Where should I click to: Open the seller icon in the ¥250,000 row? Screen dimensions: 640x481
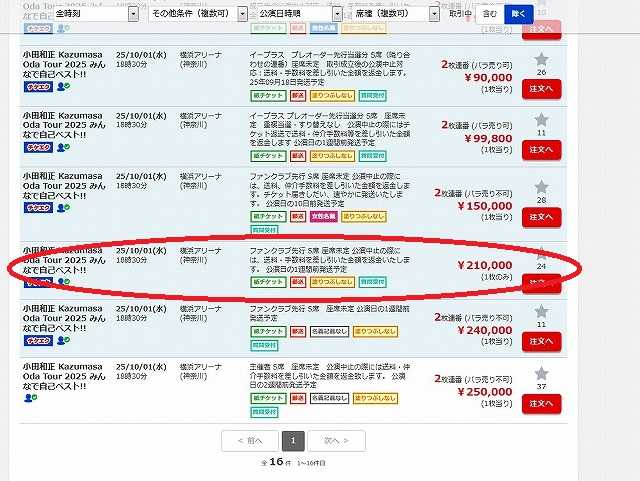click(31, 397)
